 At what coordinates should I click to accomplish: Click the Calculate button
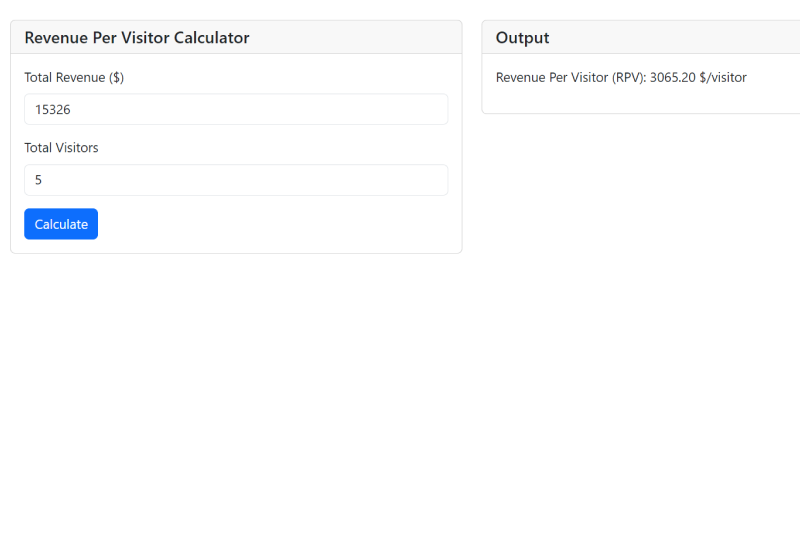(x=61, y=224)
